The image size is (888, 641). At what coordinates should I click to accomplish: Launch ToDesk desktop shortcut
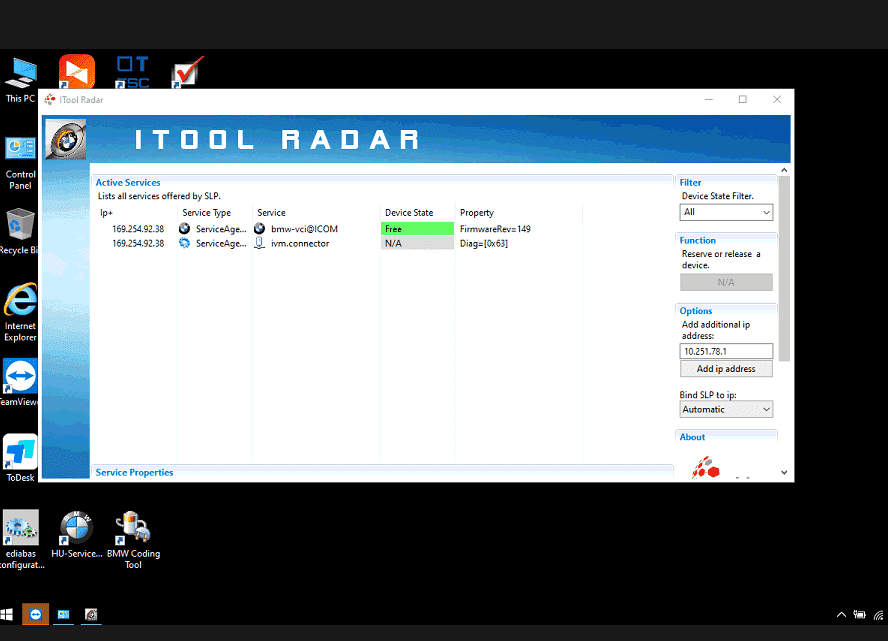coord(20,458)
